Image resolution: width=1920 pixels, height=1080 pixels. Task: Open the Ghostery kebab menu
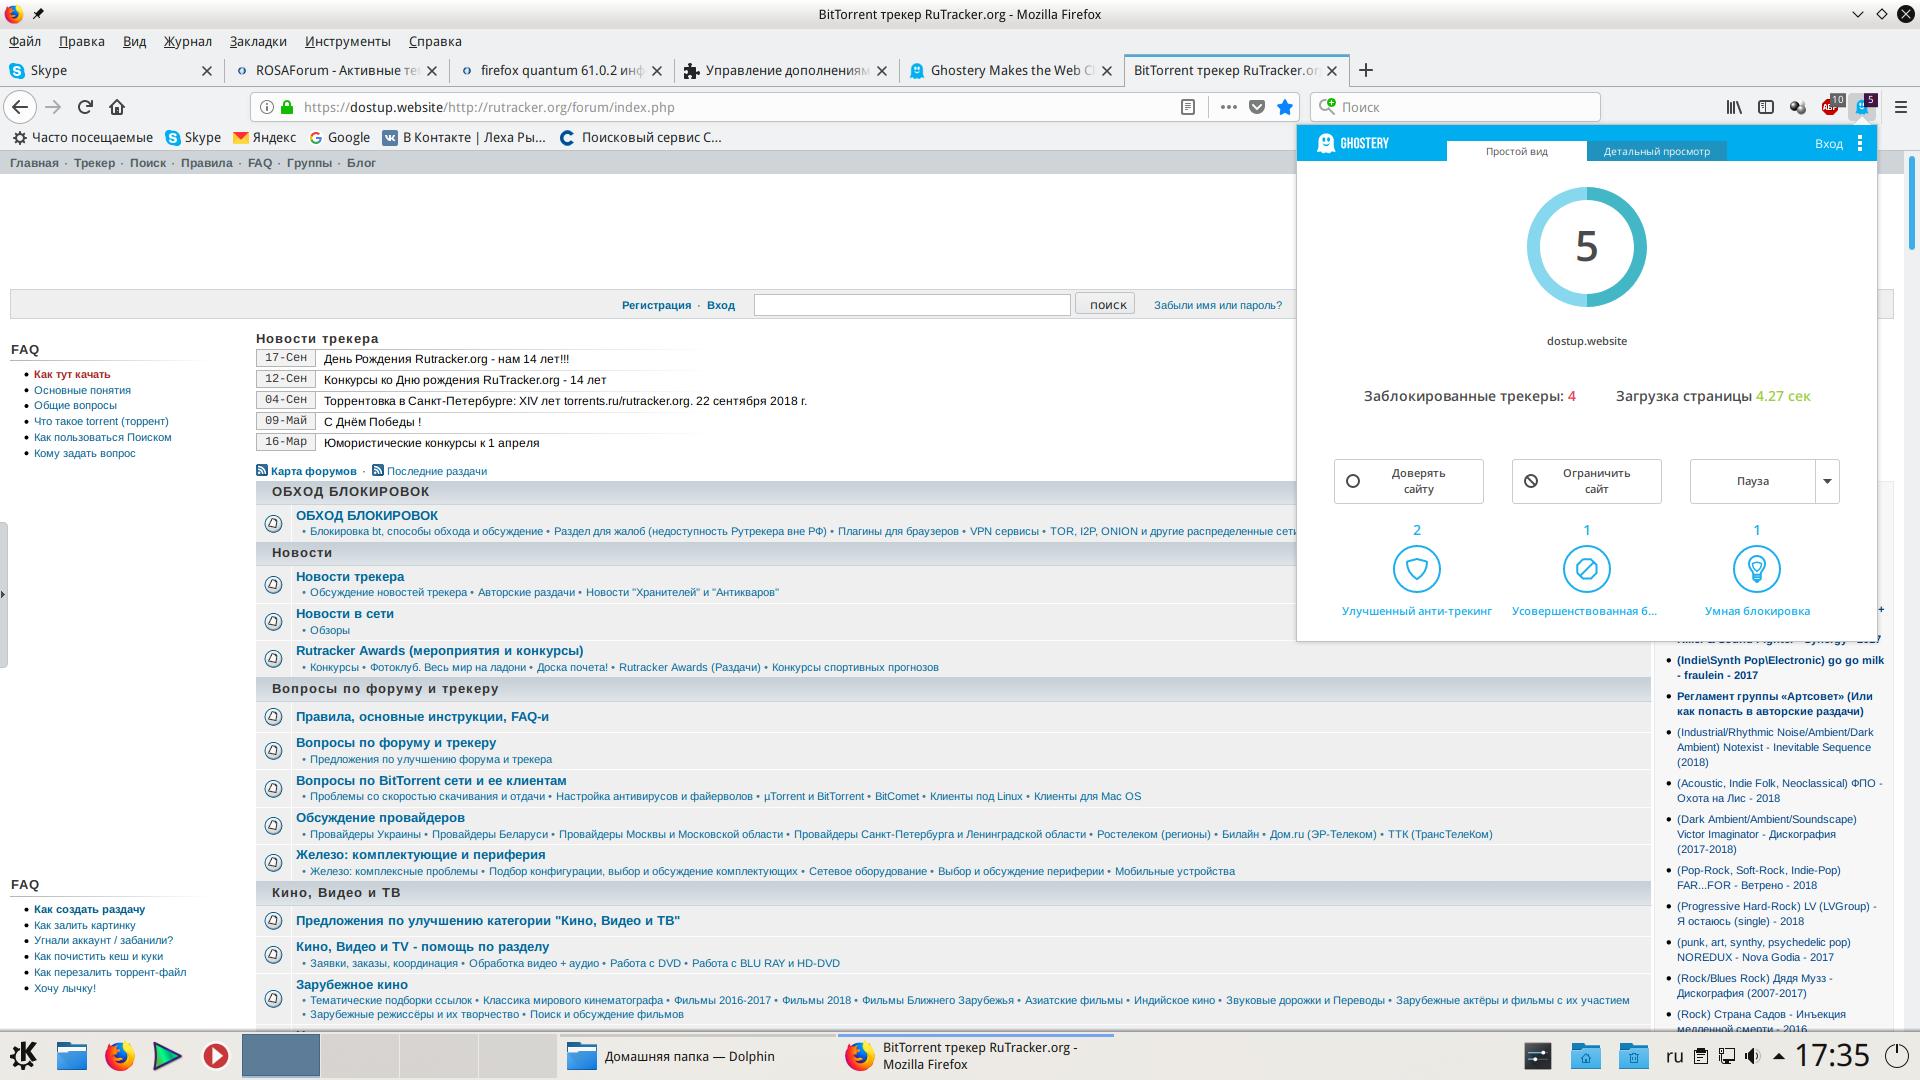[x=1859, y=144]
